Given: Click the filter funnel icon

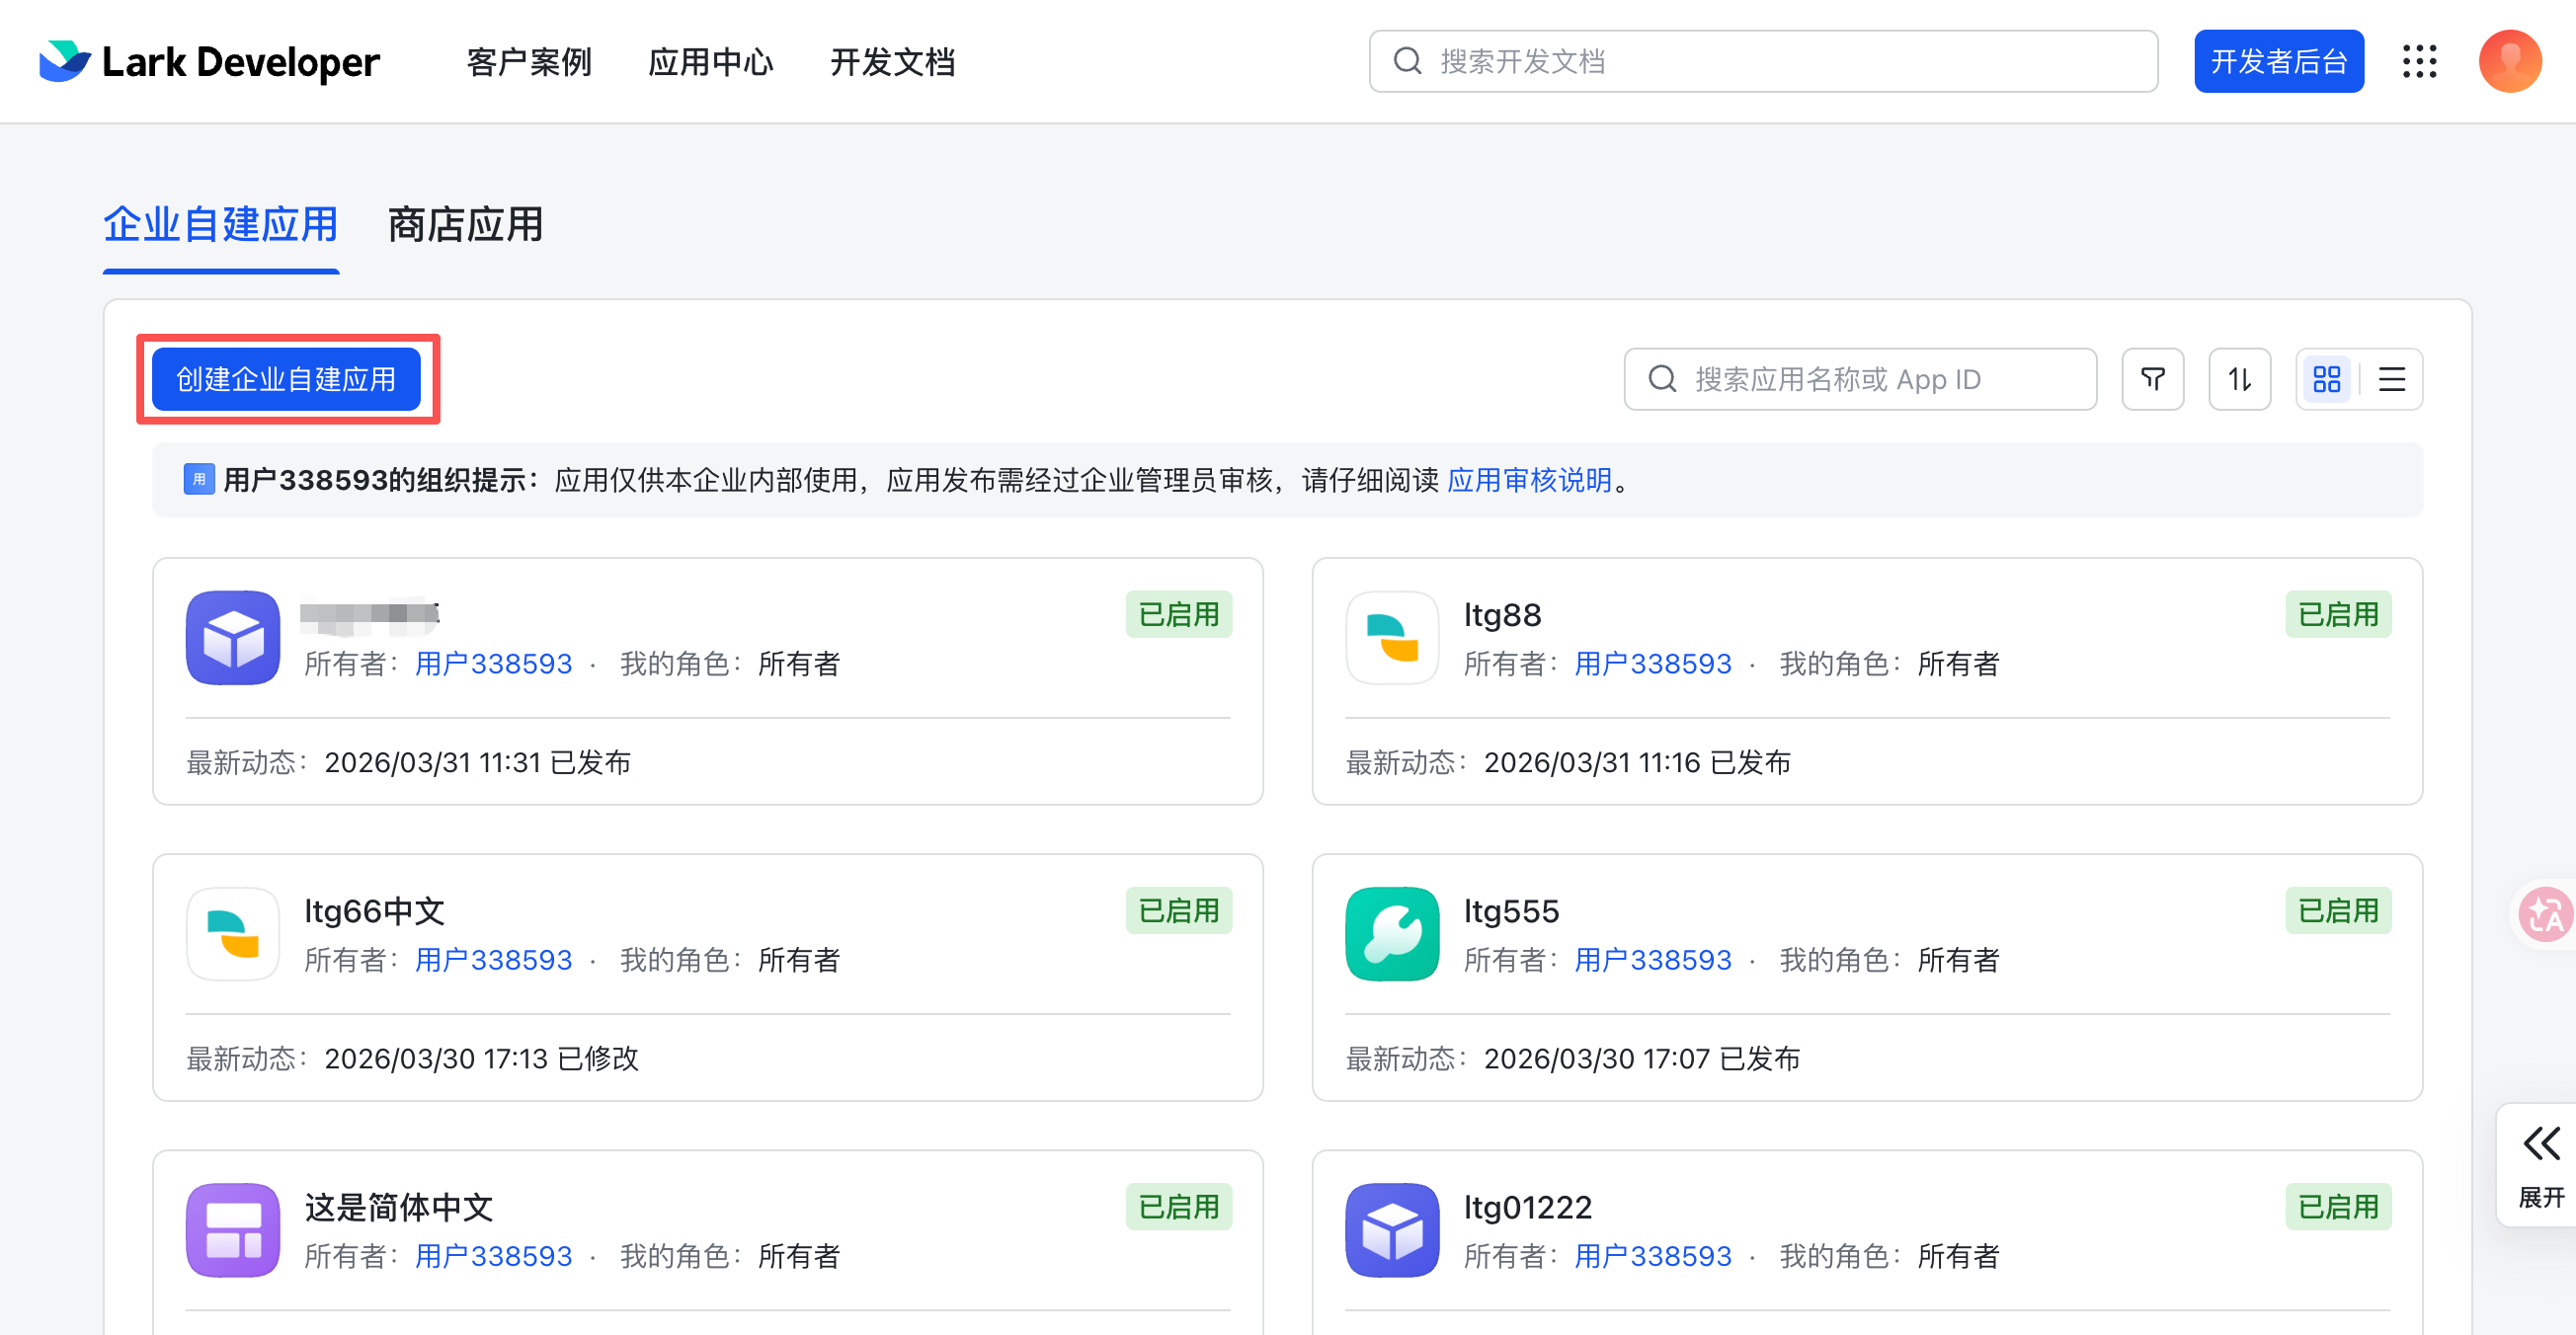Looking at the screenshot, I should [x=2152, y=379].
